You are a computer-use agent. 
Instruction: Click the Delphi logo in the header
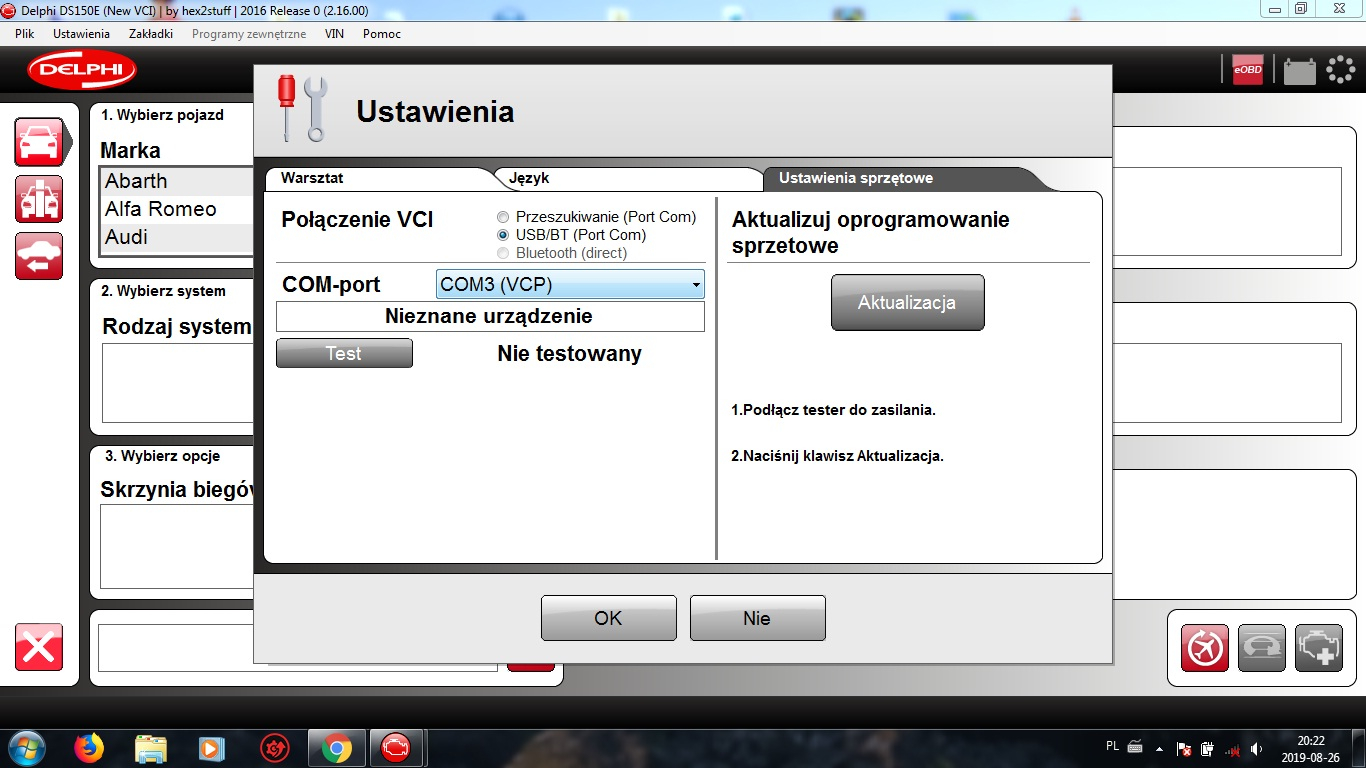[82, 70]
